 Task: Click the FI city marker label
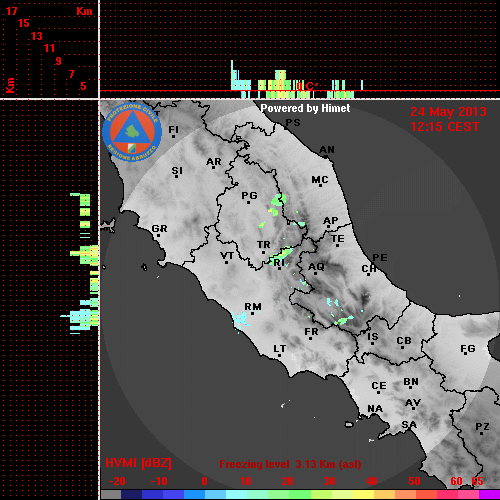click(x=174, y=129)
